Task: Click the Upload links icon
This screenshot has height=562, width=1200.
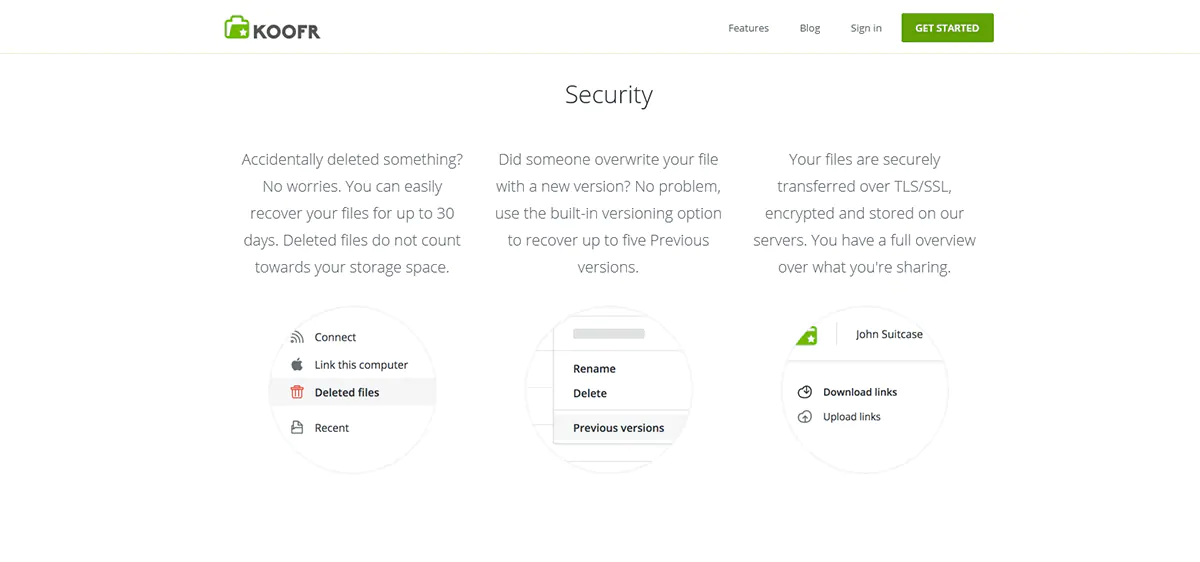Action: point(805,417)
